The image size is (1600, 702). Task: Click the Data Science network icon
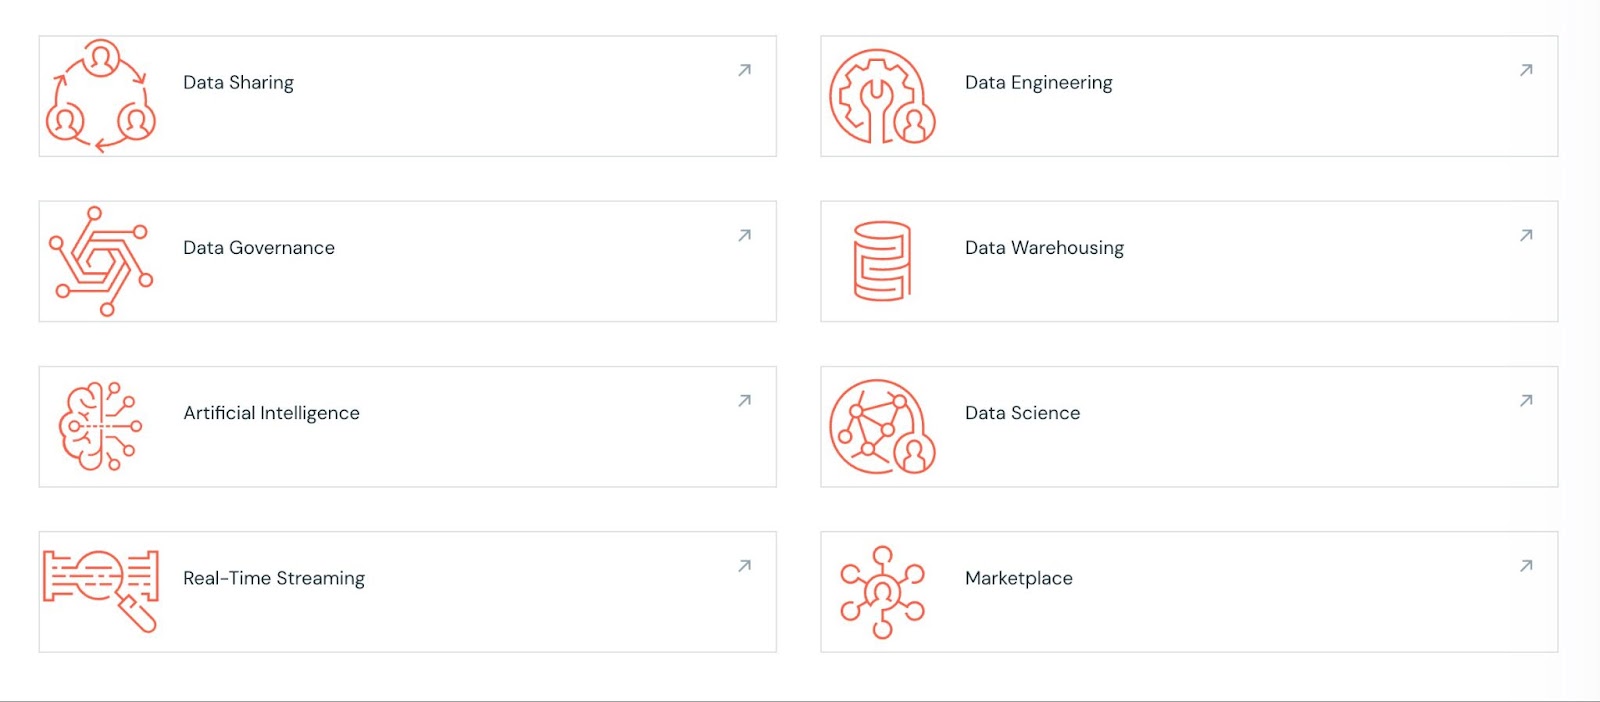[x=882, y=426]
